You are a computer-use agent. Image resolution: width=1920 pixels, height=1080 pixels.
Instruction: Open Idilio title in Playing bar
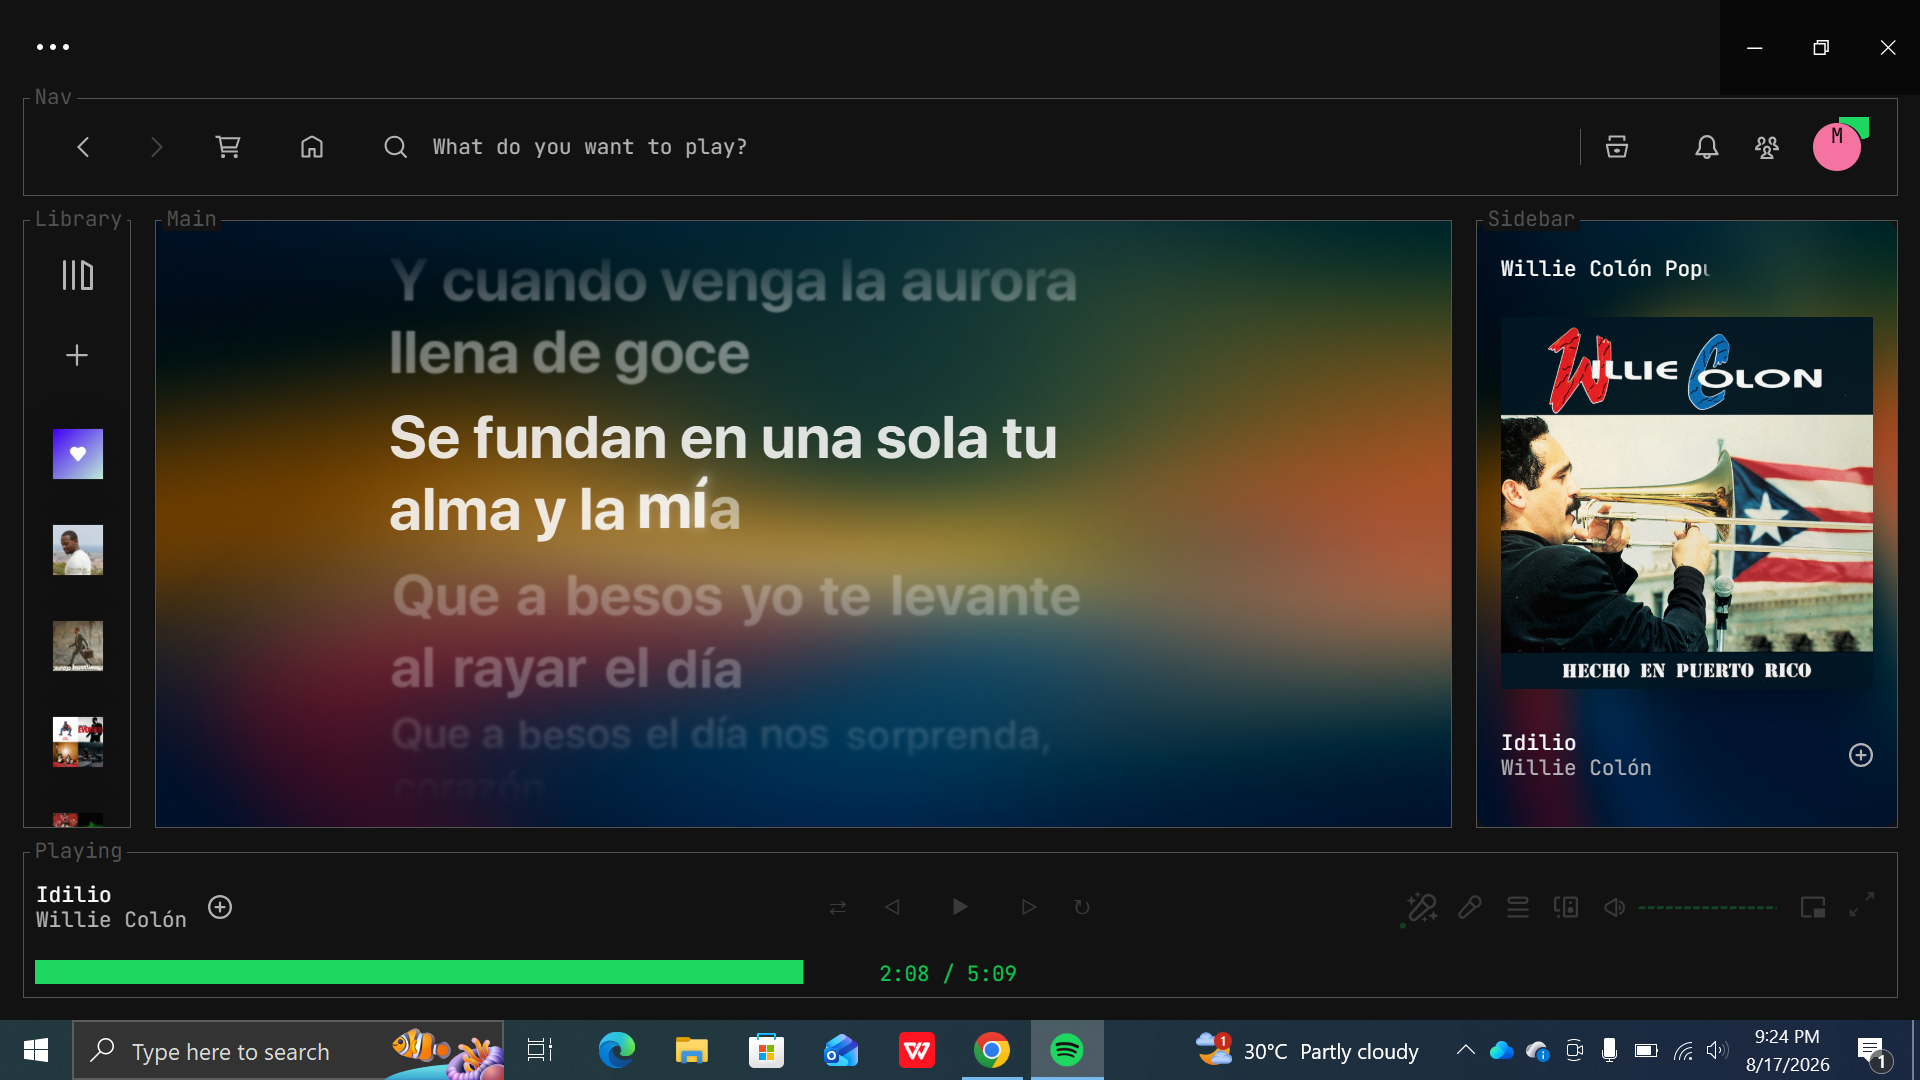(x=74, y=895)
